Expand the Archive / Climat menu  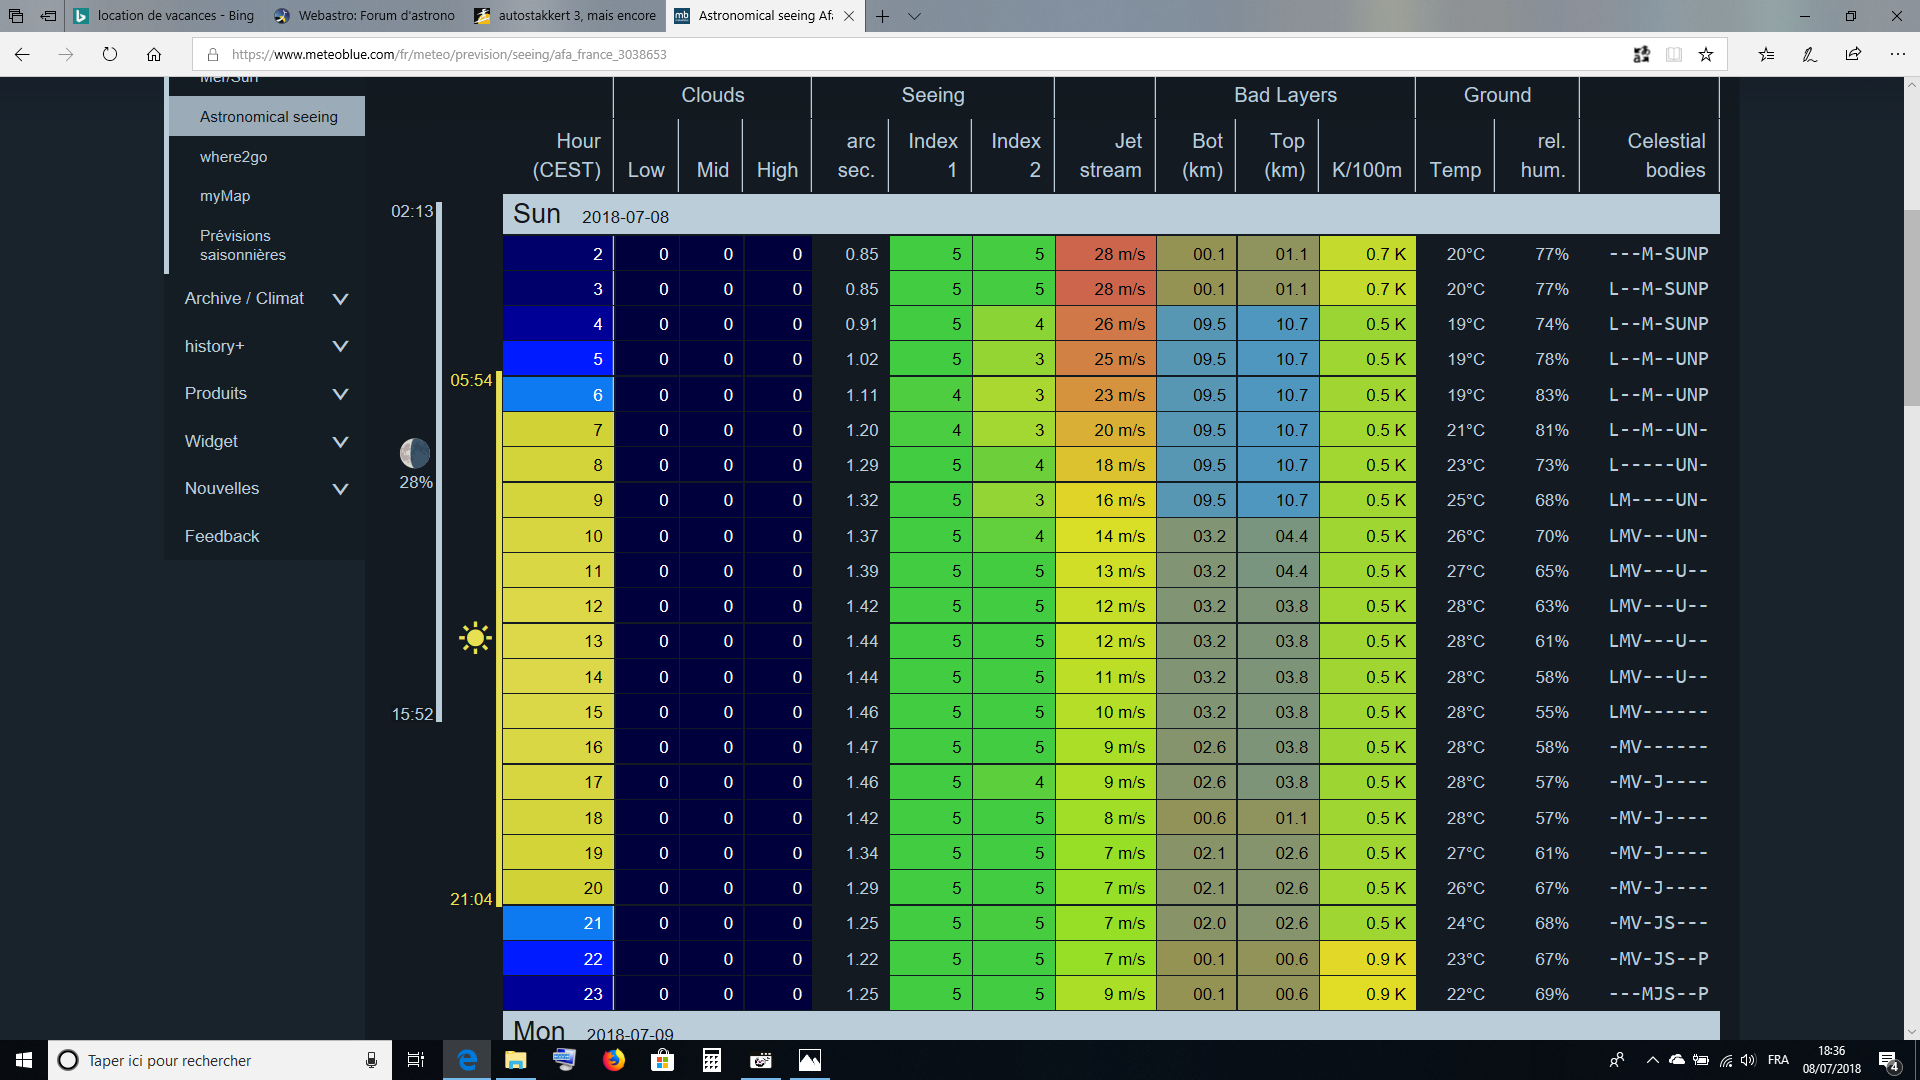(340, 299)
